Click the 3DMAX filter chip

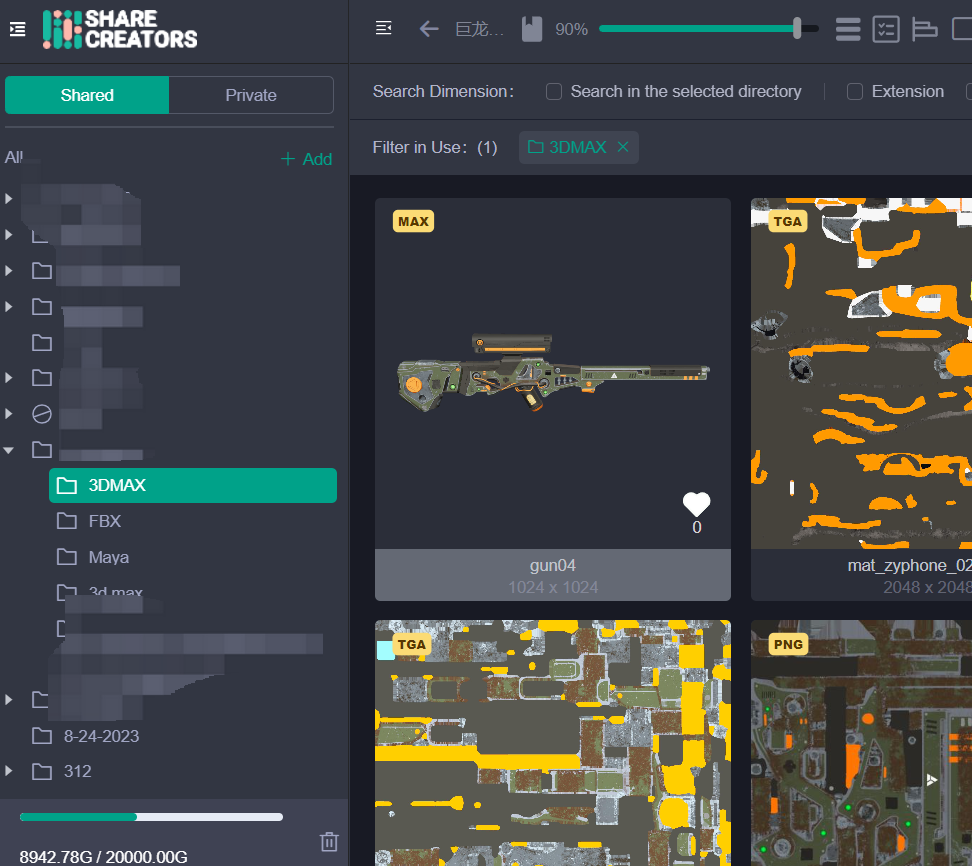(578, 147)
